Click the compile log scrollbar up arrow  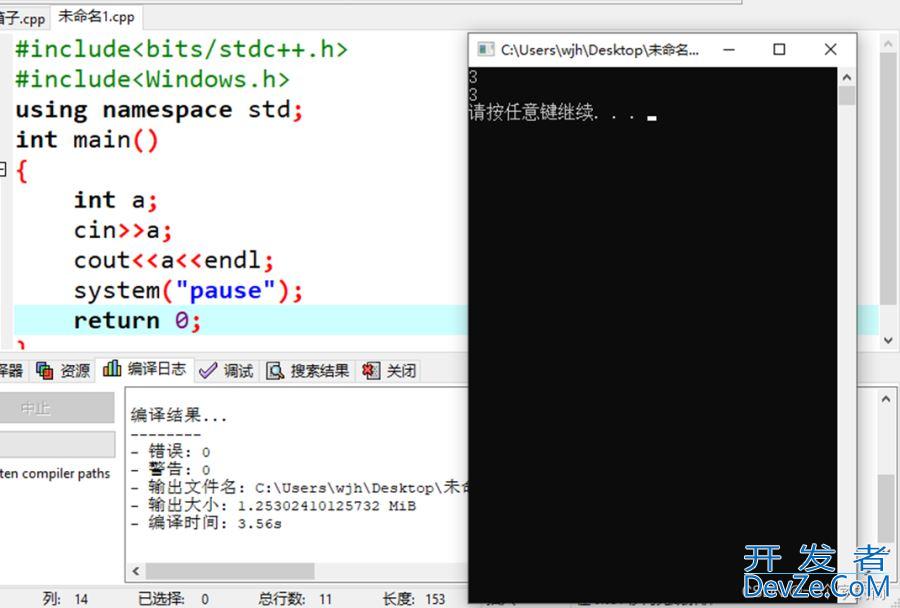click(885, 398)
